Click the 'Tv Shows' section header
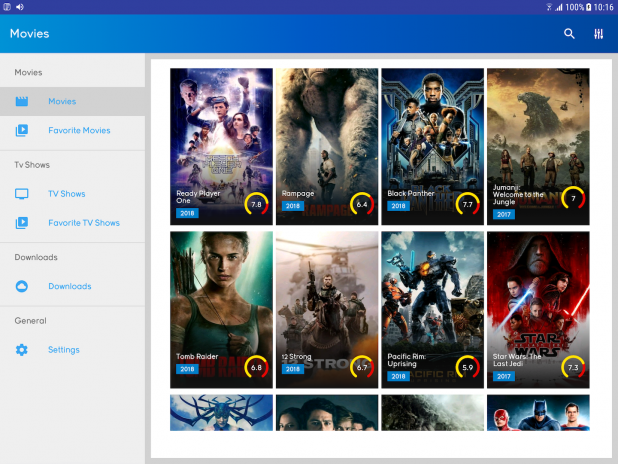Viewport: 618px width, 464px height. (x=32, y=165)
